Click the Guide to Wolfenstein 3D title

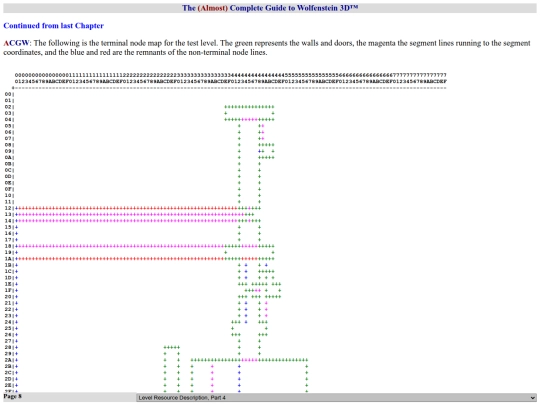pyautogui.click(x=270, y=8)
